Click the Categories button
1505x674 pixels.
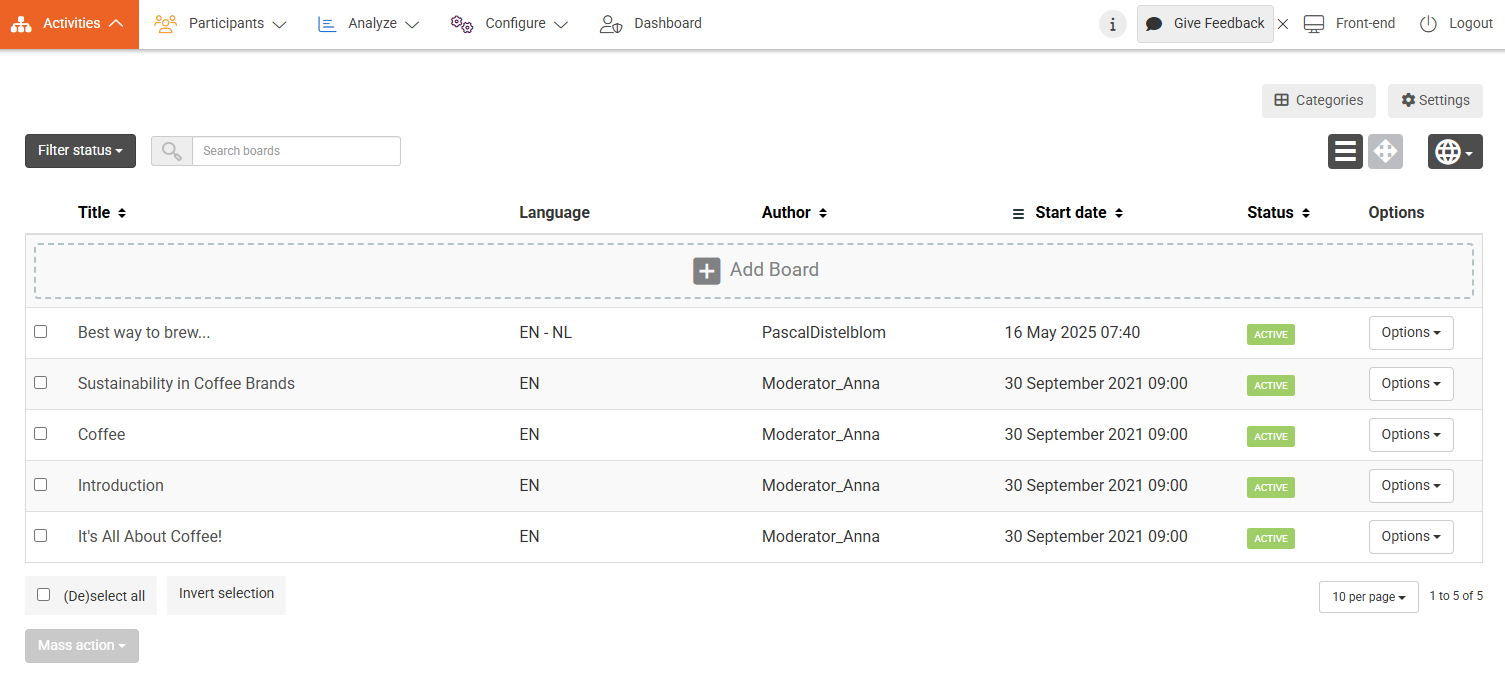tap(1318, 101)
